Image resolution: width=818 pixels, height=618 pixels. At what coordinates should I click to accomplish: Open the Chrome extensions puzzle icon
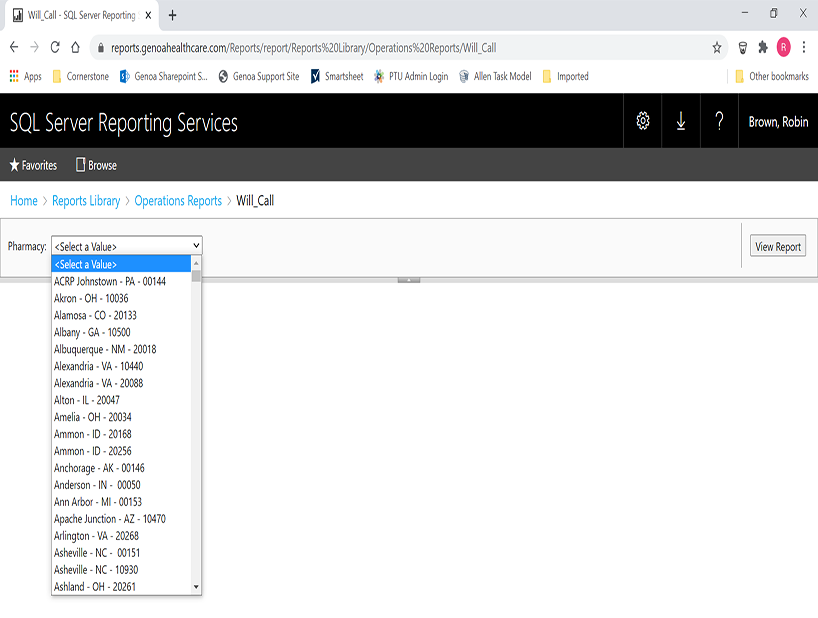pyautogui.click(x=763, y=47)
